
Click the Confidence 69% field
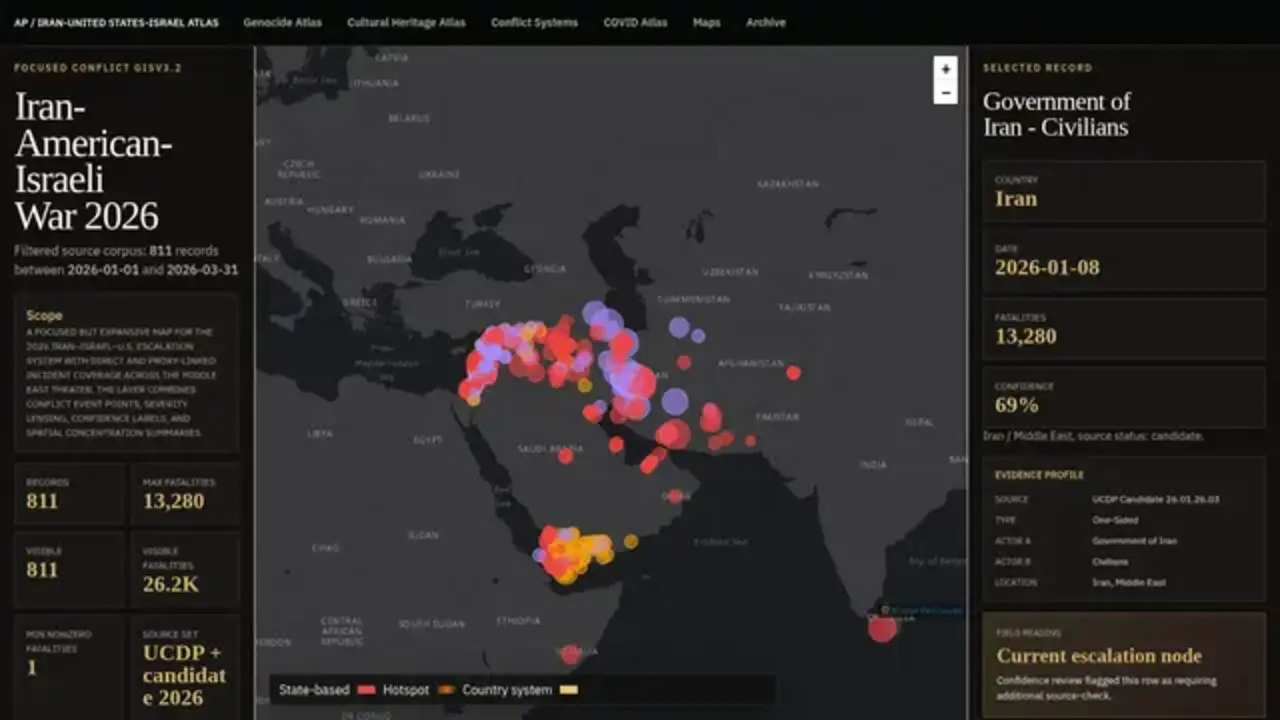click(1124, 398)
